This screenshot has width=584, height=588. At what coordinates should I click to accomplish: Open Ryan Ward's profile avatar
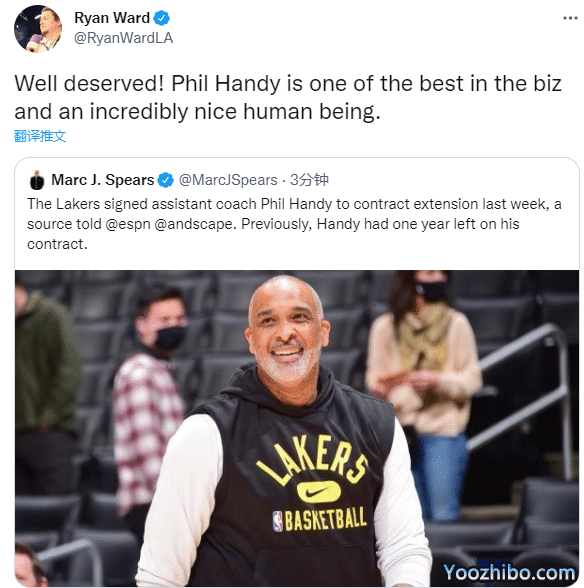[x=38, y=29]
